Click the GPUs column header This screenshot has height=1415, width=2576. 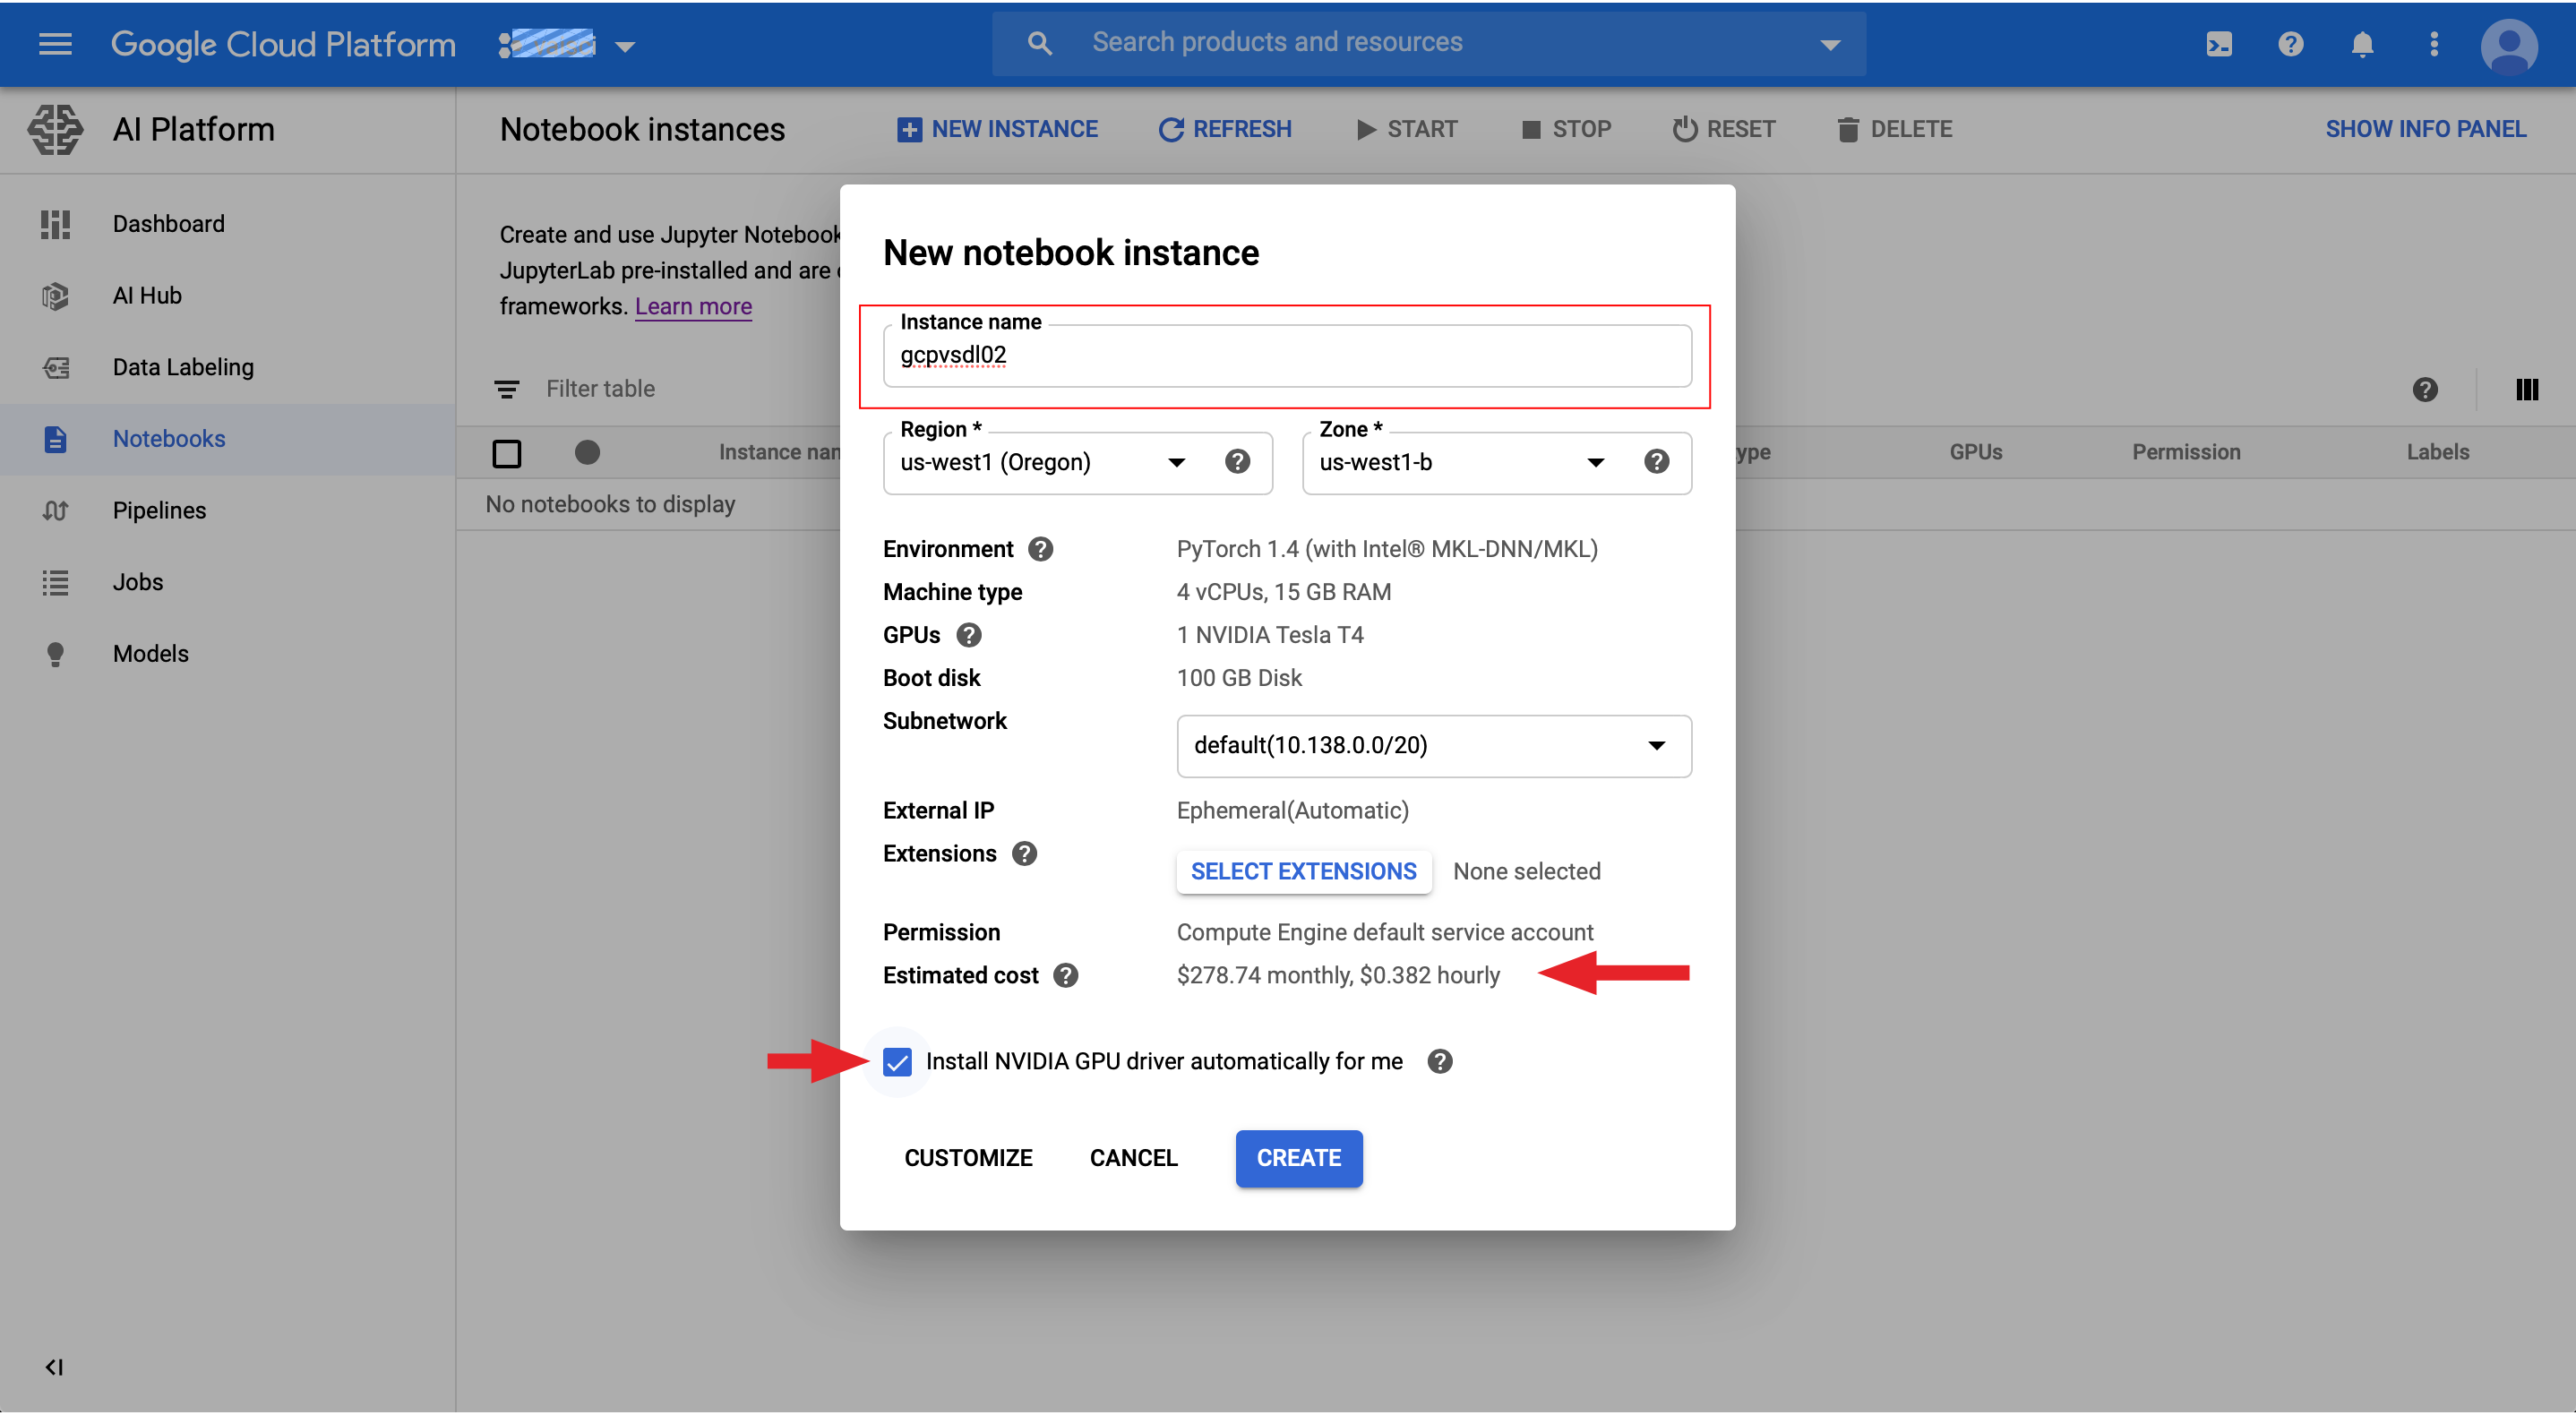coord(1975,453)
